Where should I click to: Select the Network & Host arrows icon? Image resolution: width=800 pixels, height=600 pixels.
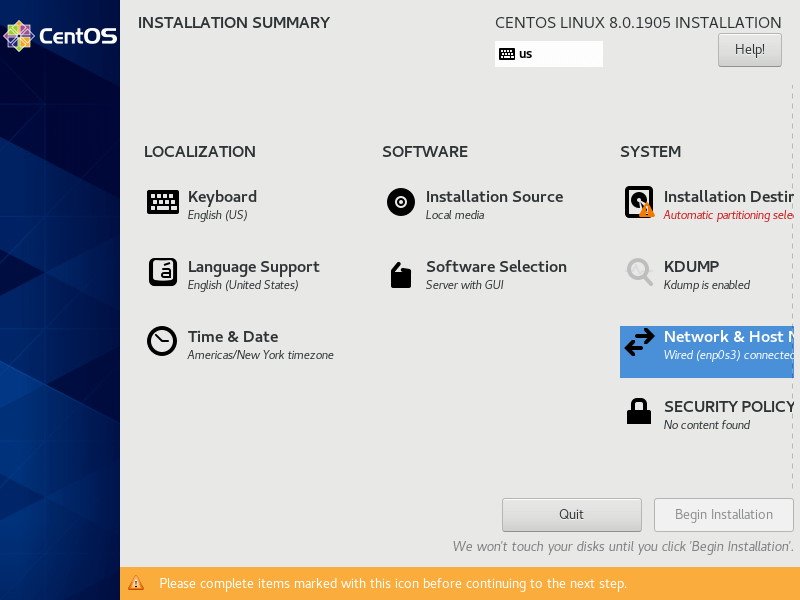click(639, 343)
